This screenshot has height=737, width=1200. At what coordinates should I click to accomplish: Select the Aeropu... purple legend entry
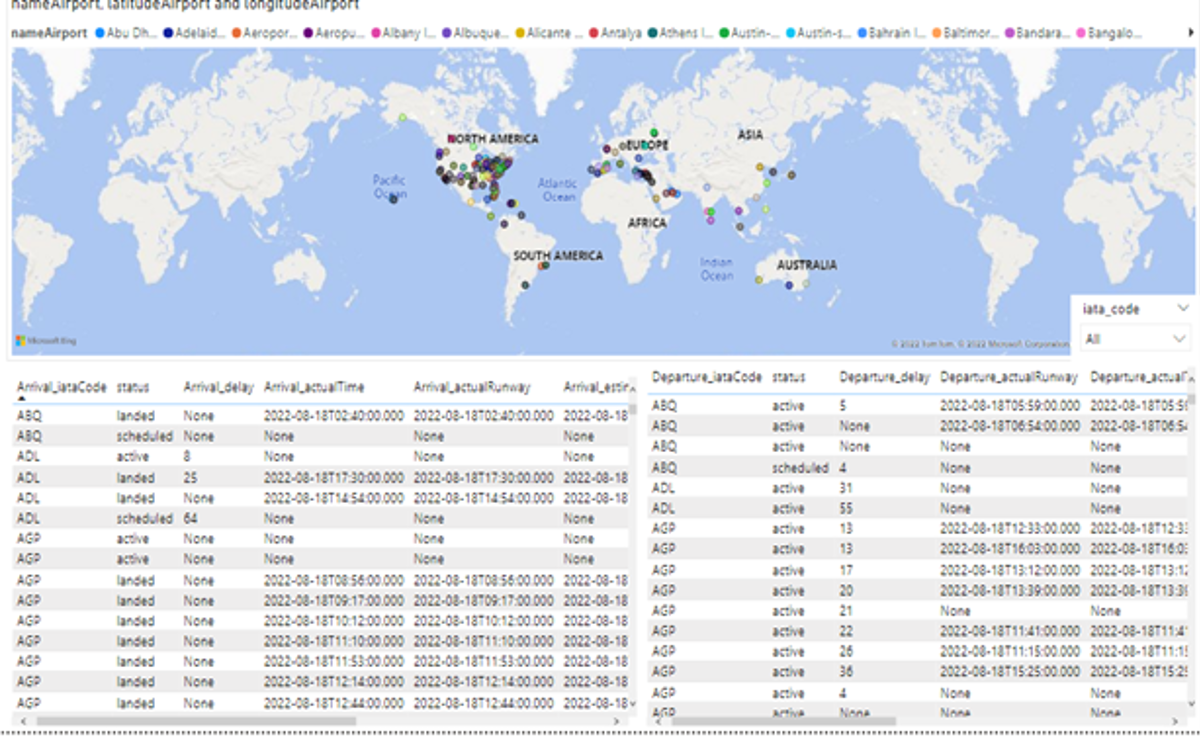pos(334,33)
